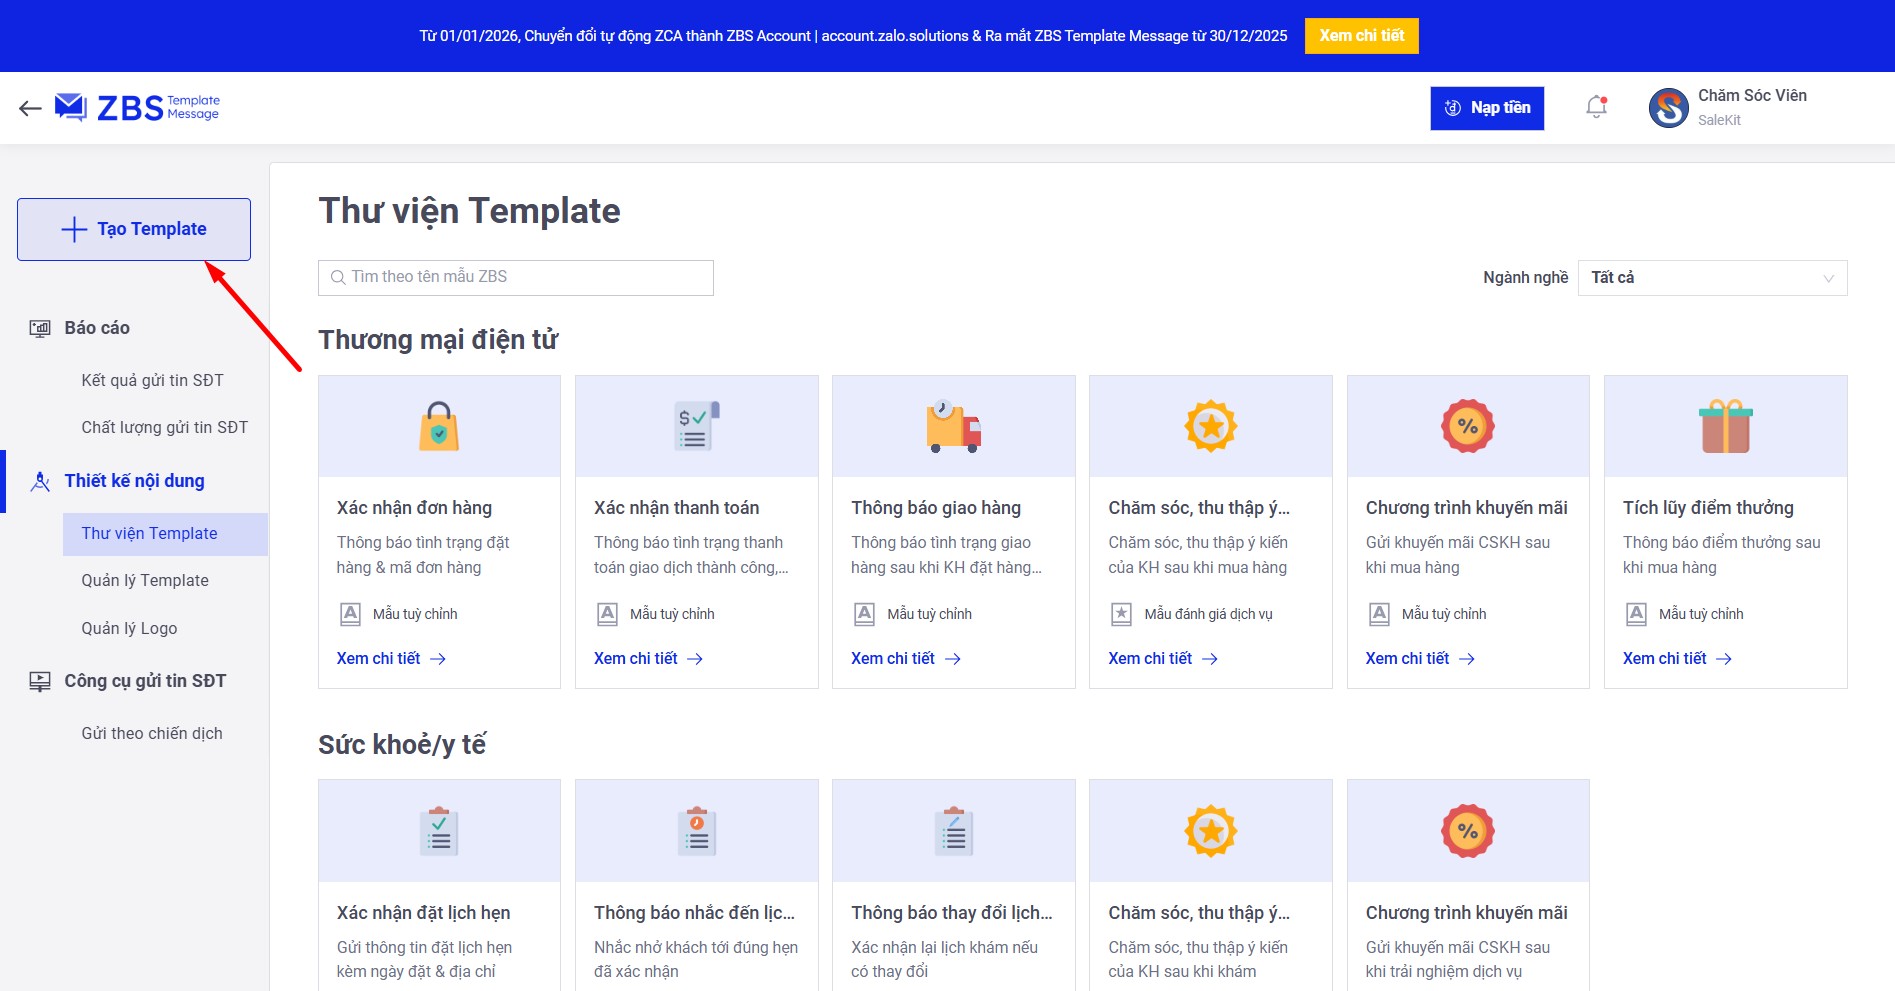Open Gửi theo chiến dịch in sidebar
Image resolution: width=1895 pixels, height=991 pixels.
point(152,733)
